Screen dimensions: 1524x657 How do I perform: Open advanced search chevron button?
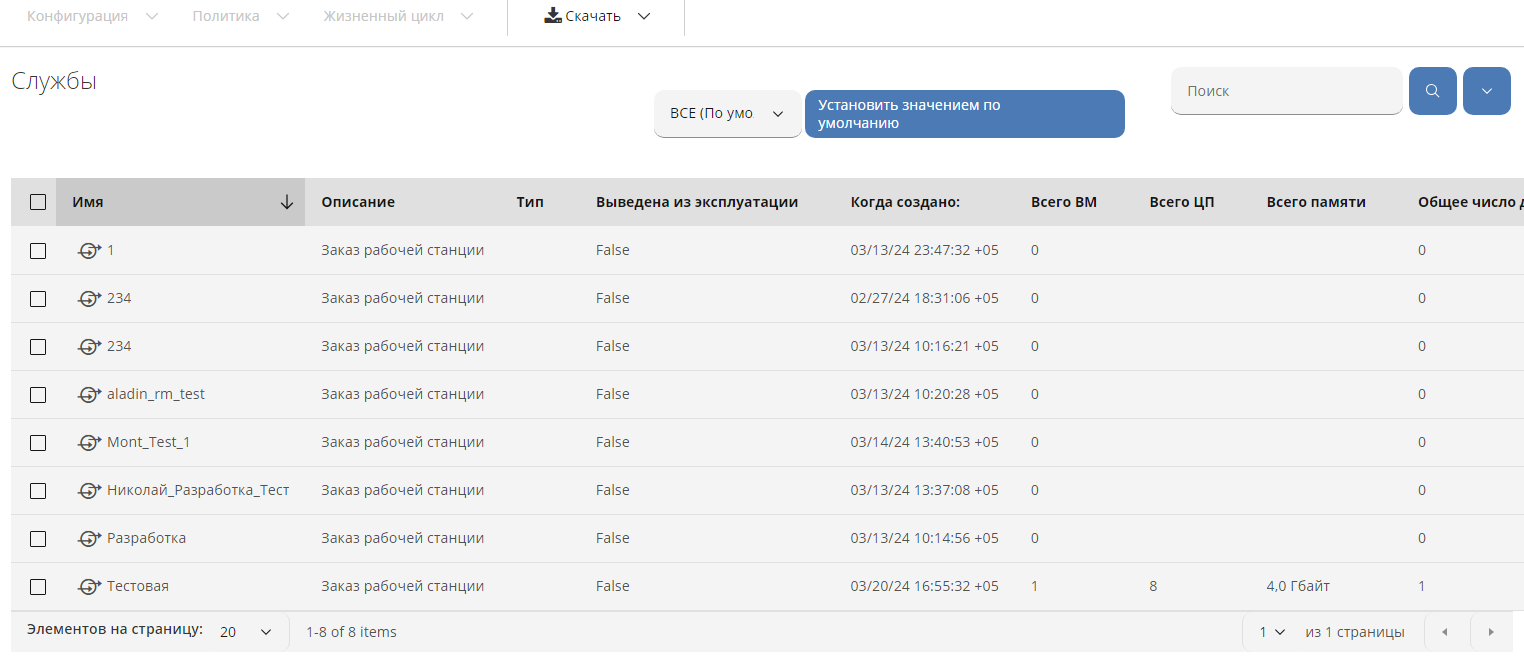click(x=1486, y=91)
